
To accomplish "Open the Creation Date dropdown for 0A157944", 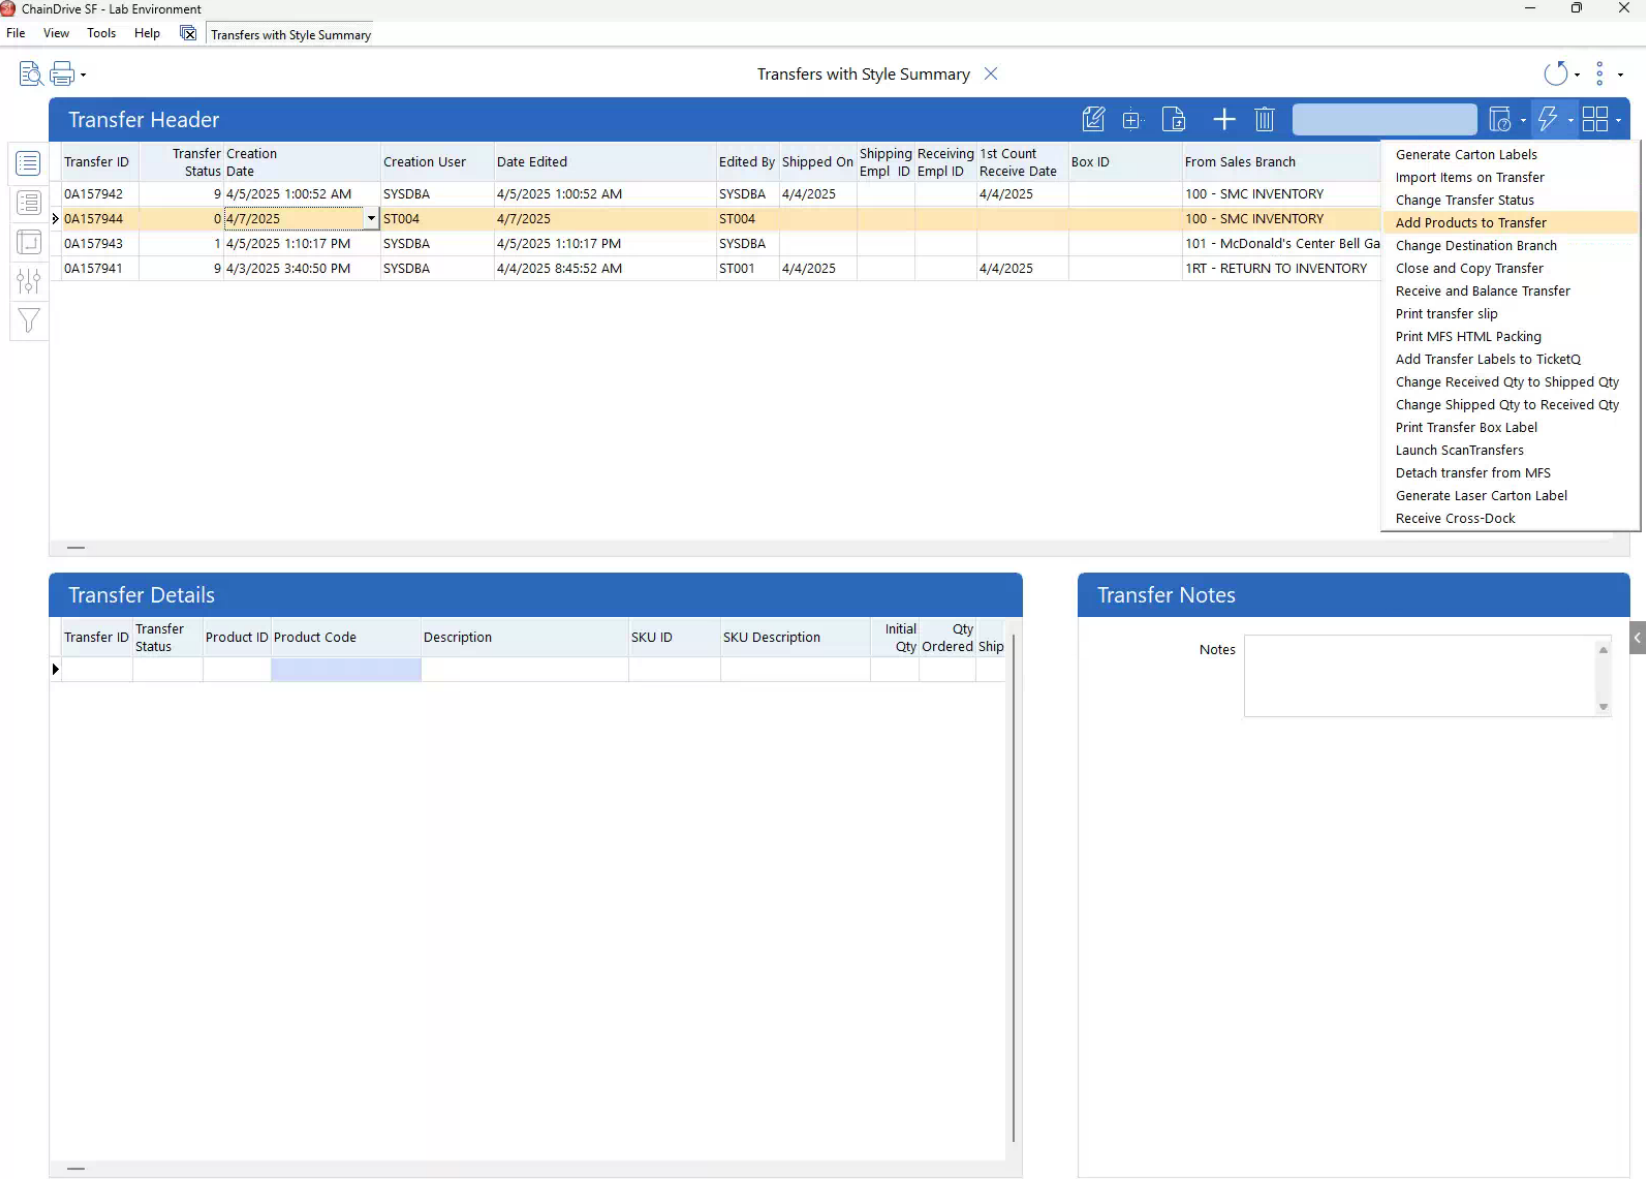I will [371, 219].
